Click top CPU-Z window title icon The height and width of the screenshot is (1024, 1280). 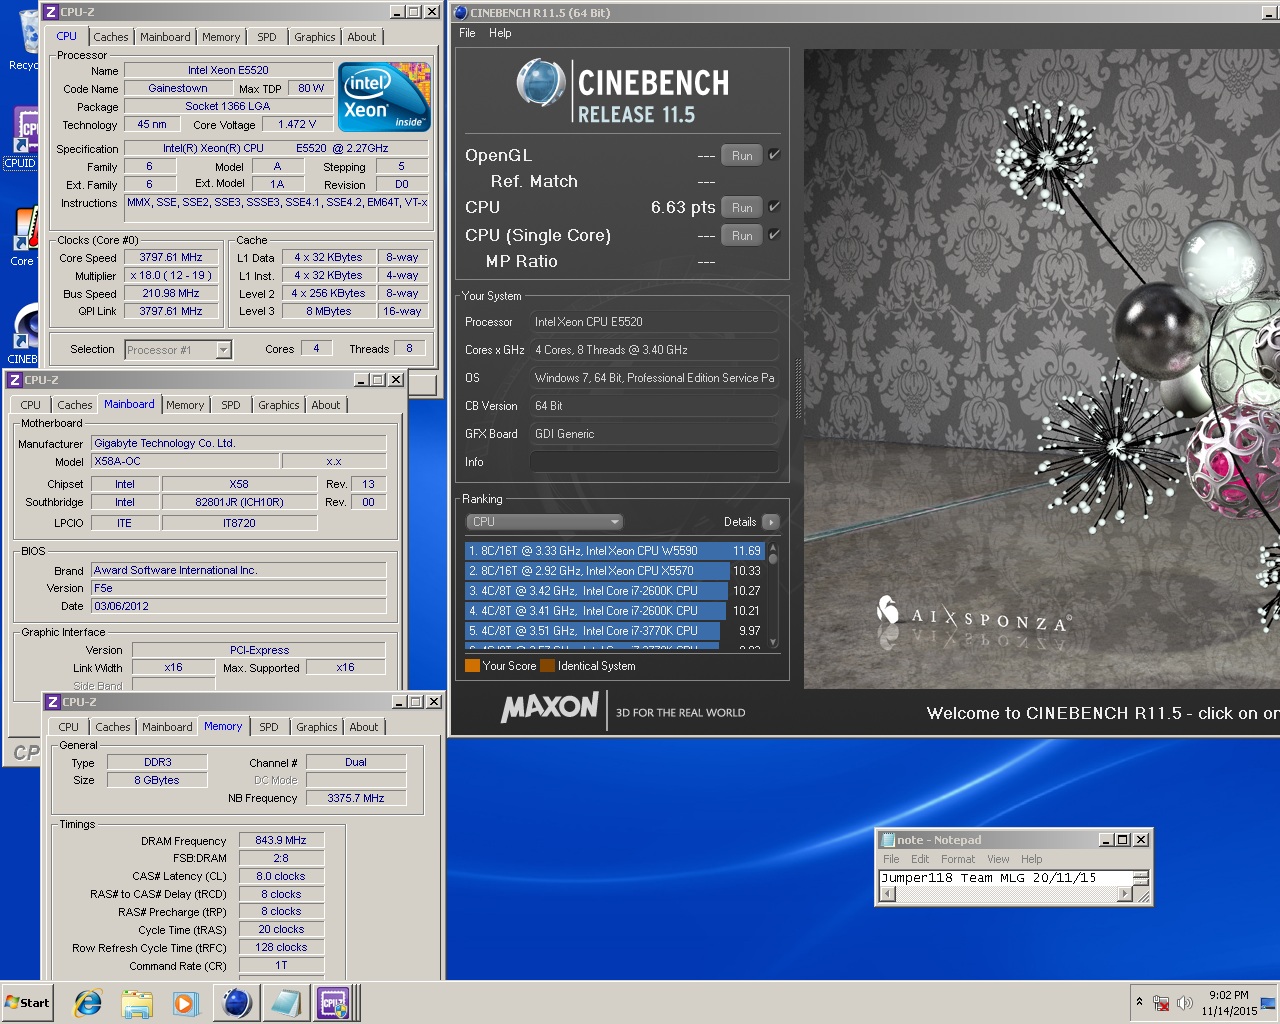point(51,12)
